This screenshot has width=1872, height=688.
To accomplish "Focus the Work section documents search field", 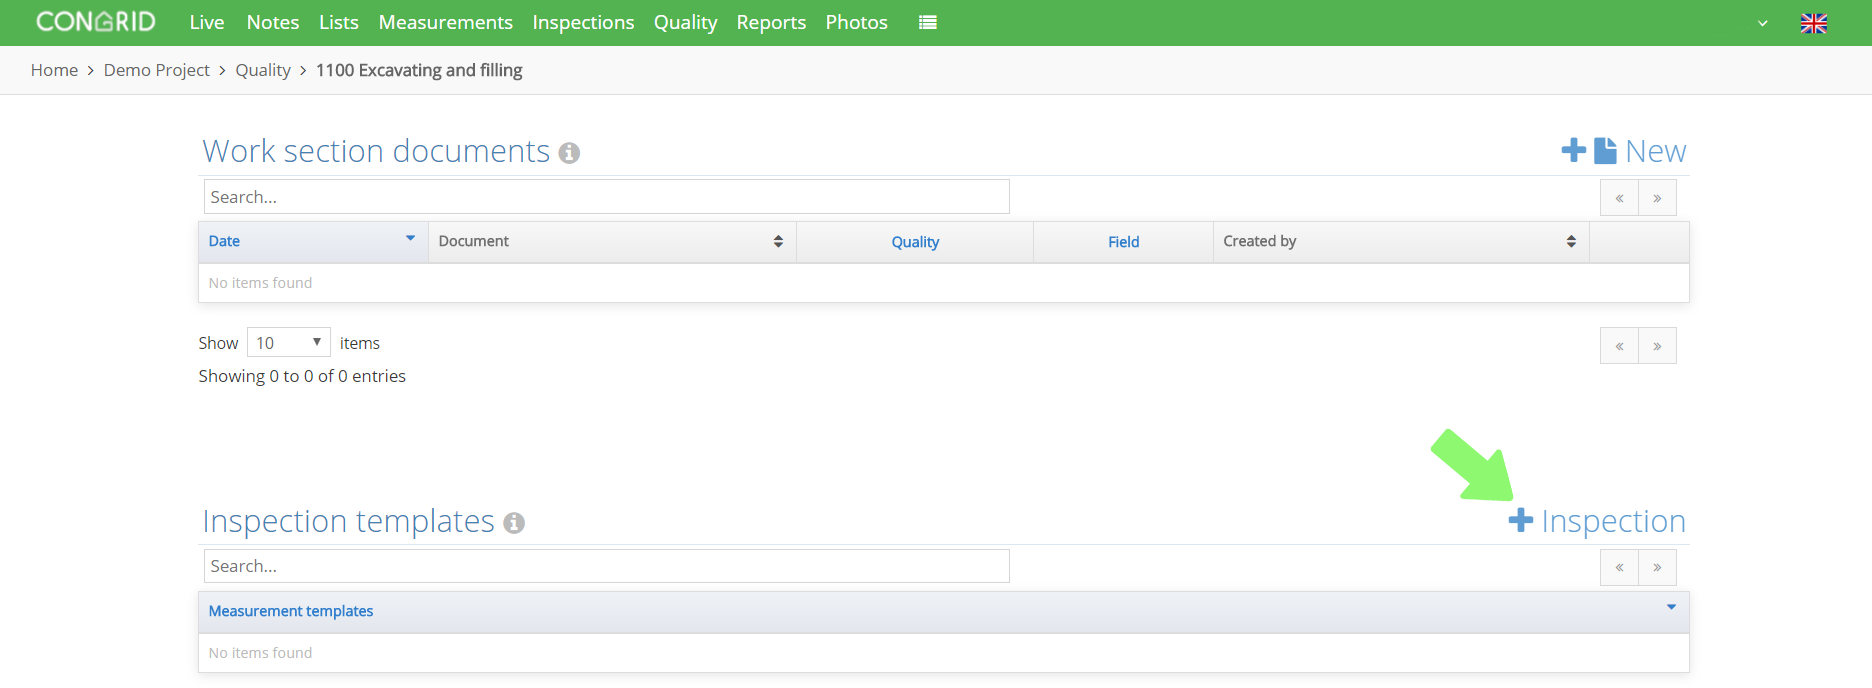I will pos(607,197).
